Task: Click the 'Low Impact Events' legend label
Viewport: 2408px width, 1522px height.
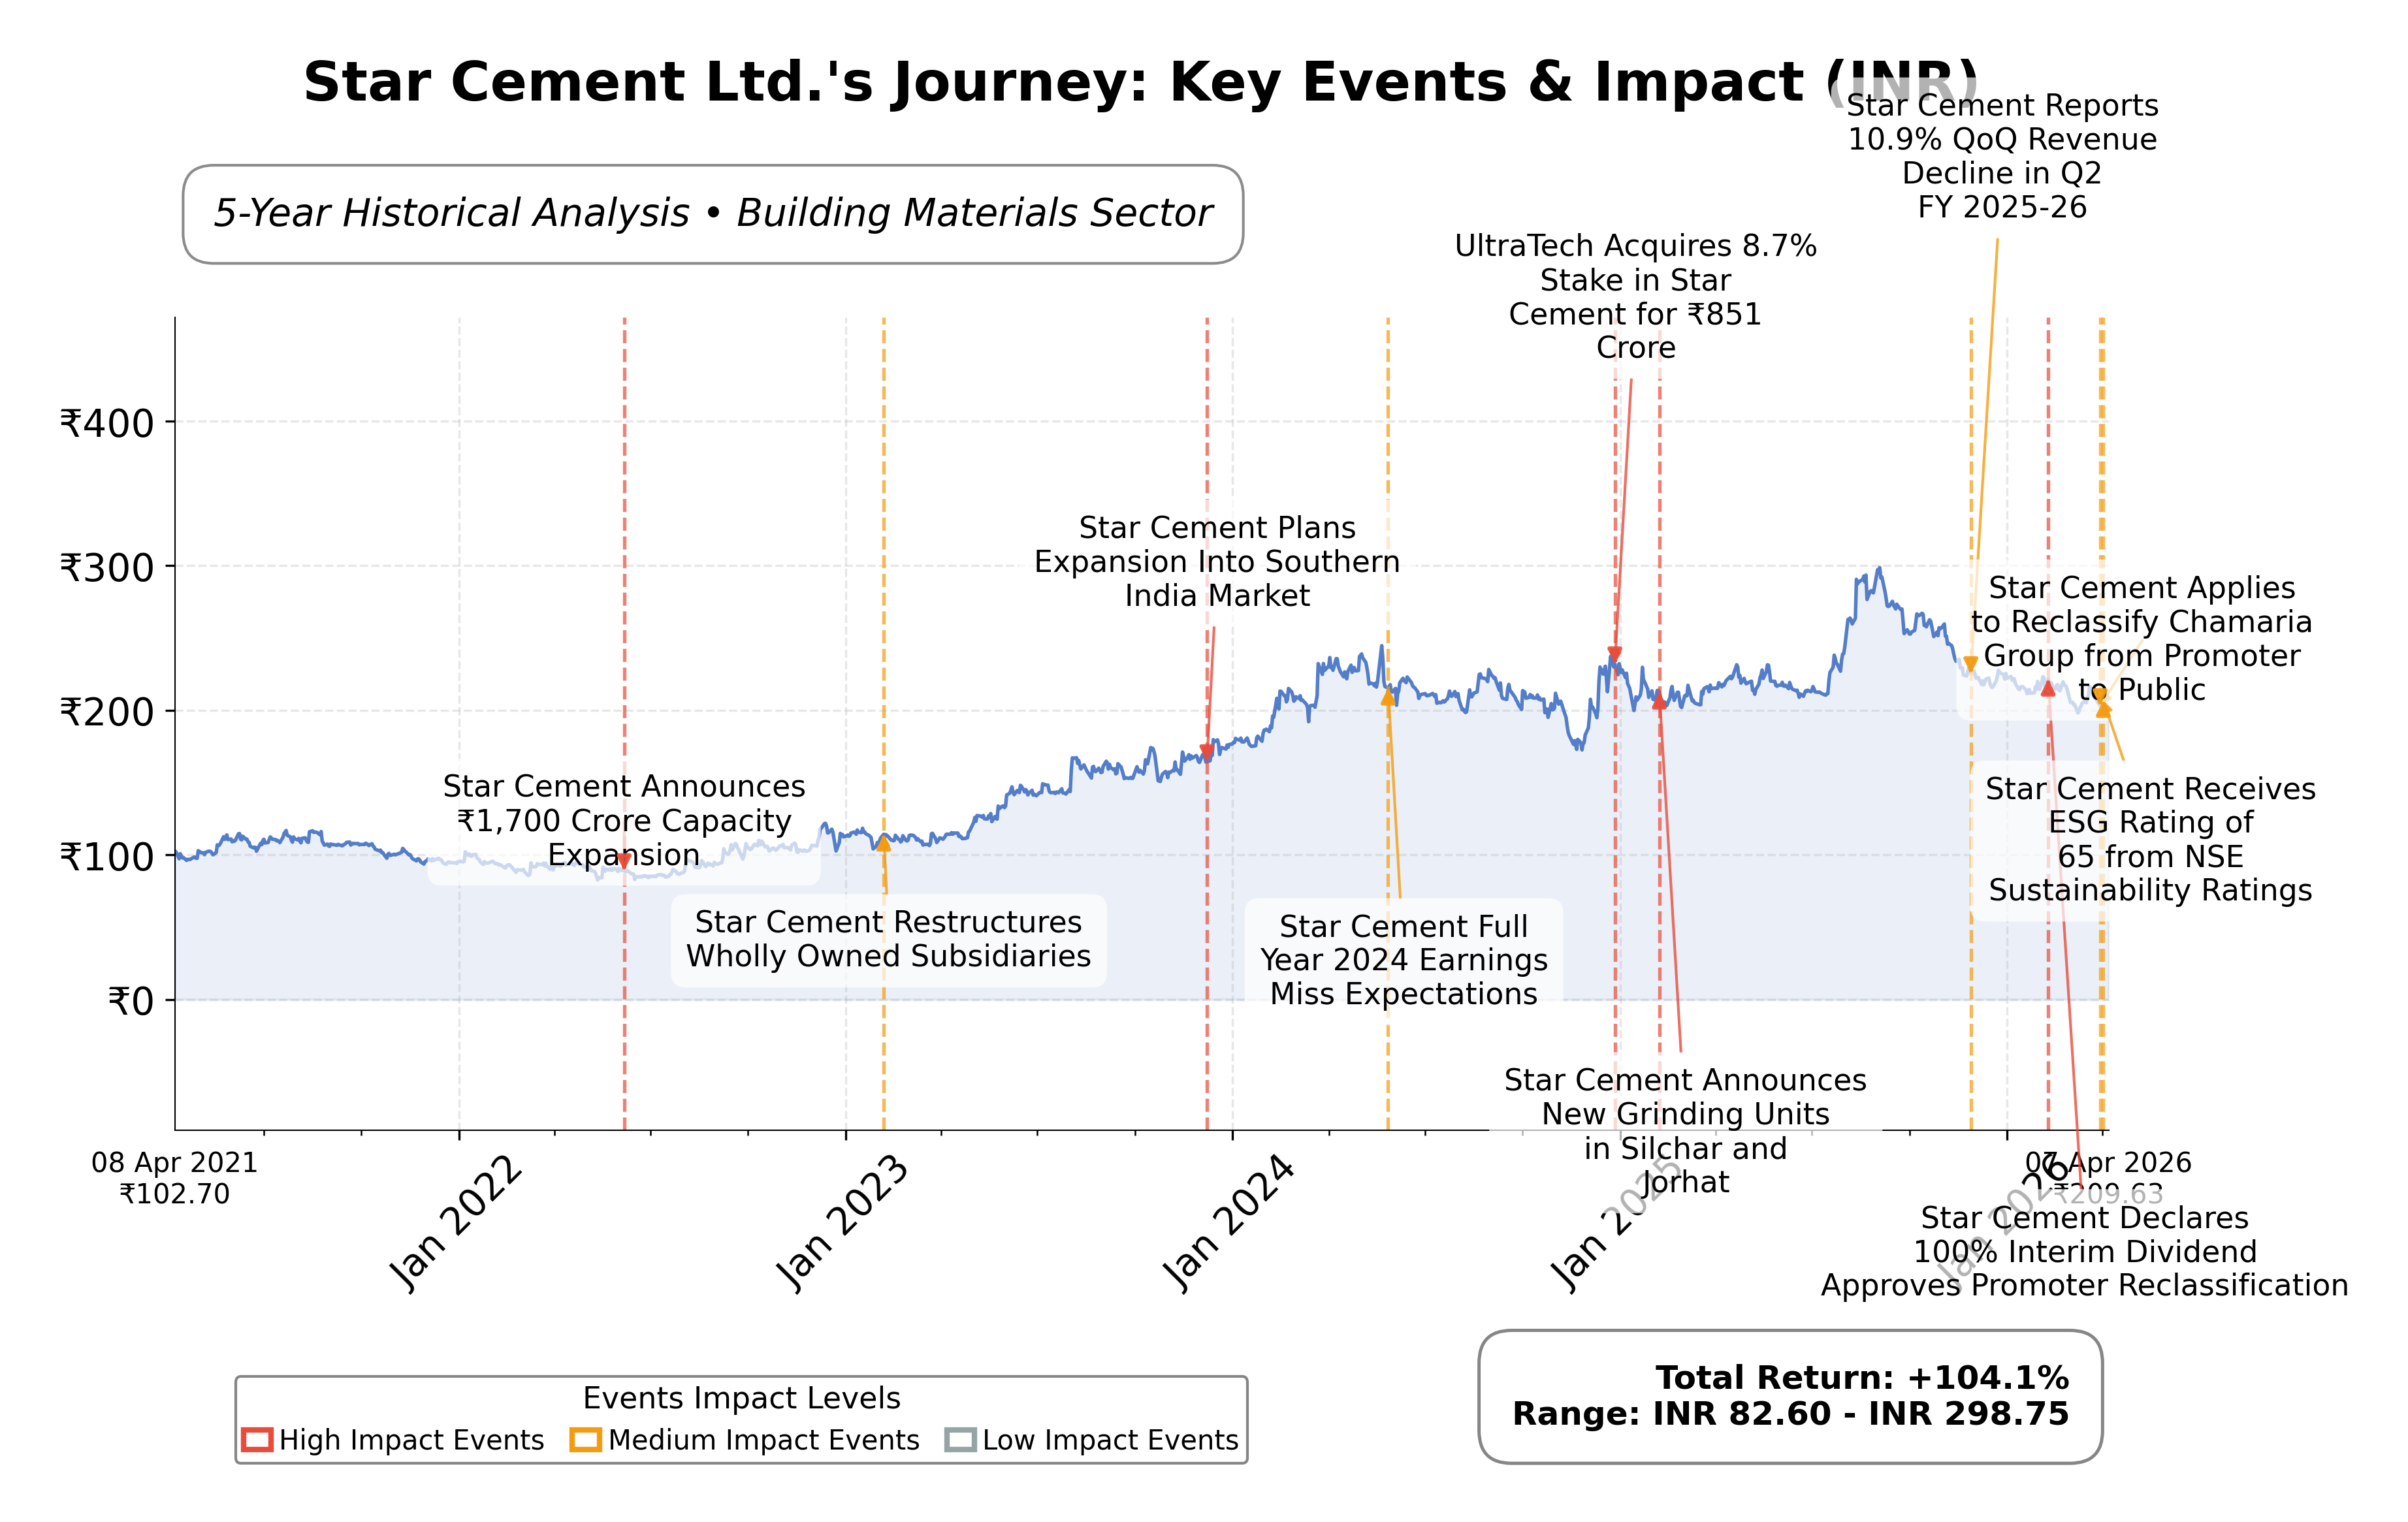Action: [x=1110, y=1440]
